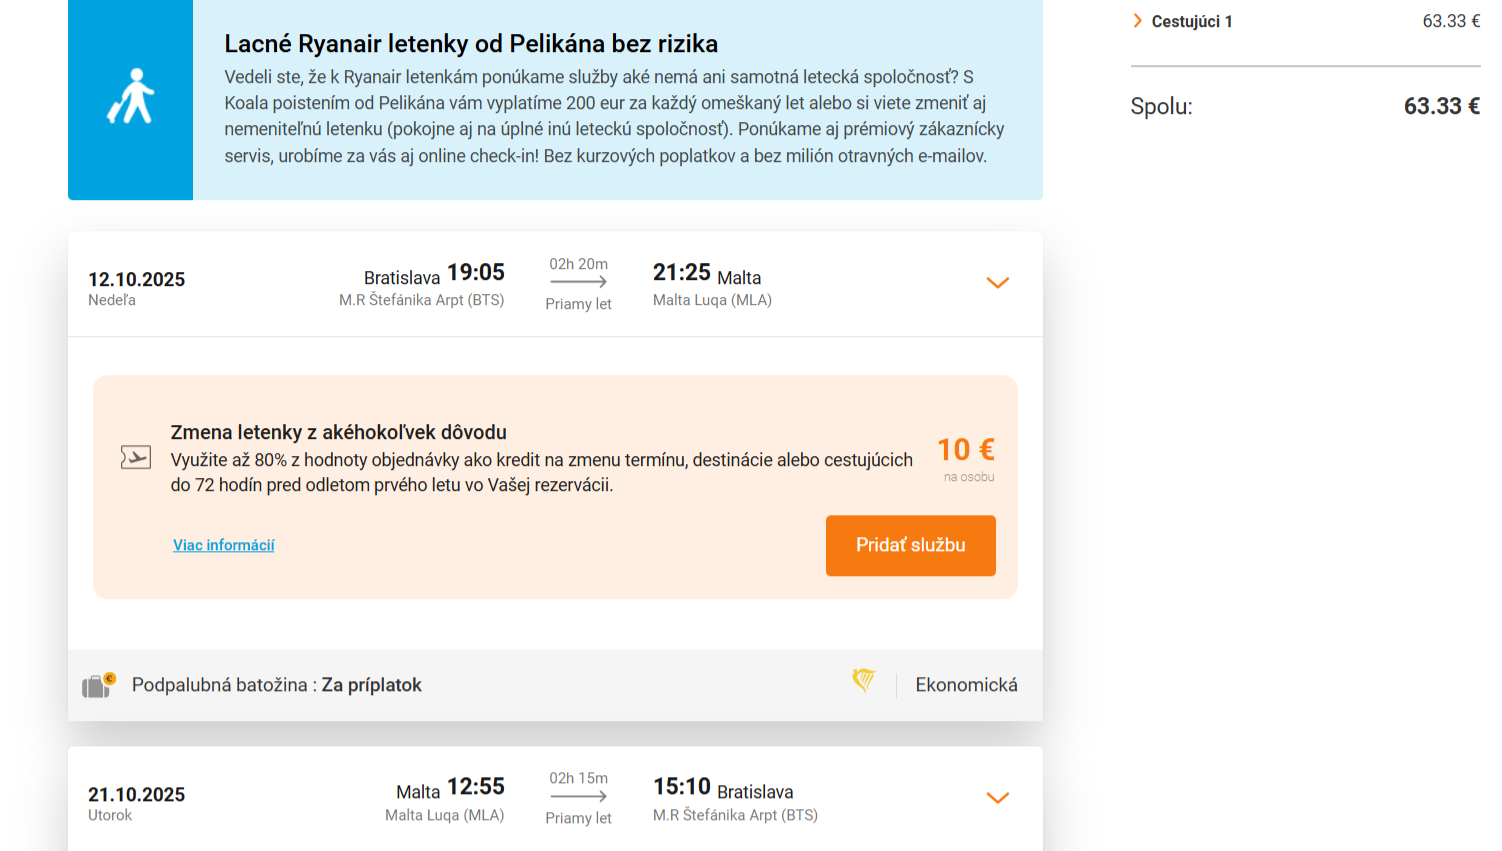Click the Bratislava to Malta flight arrow
Image resolution: width=1502 pixels, height=851 pixels.
coord(578,282)
